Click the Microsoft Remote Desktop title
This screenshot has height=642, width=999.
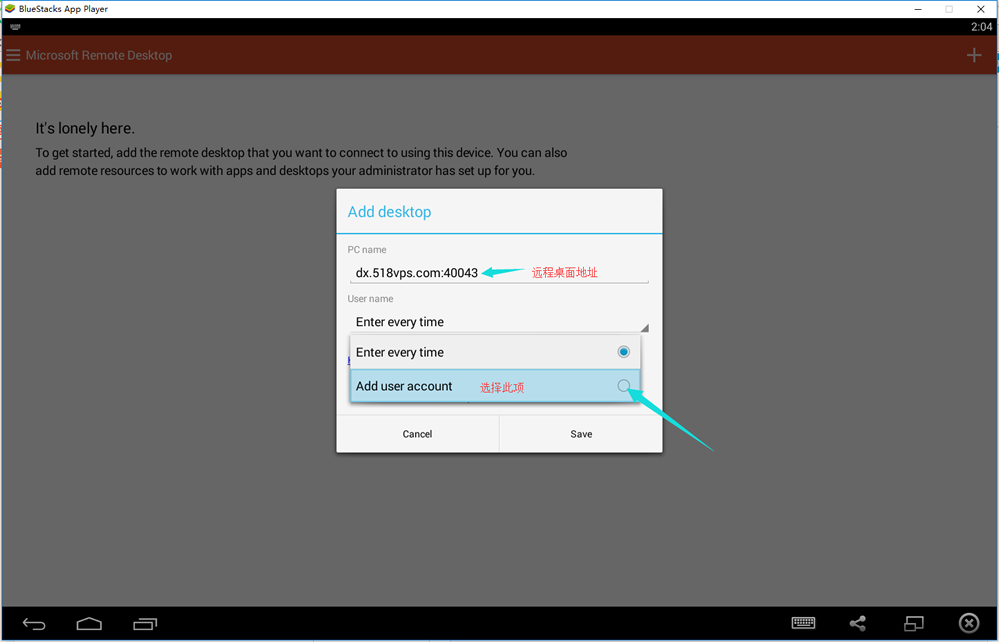tap(99, 55)
